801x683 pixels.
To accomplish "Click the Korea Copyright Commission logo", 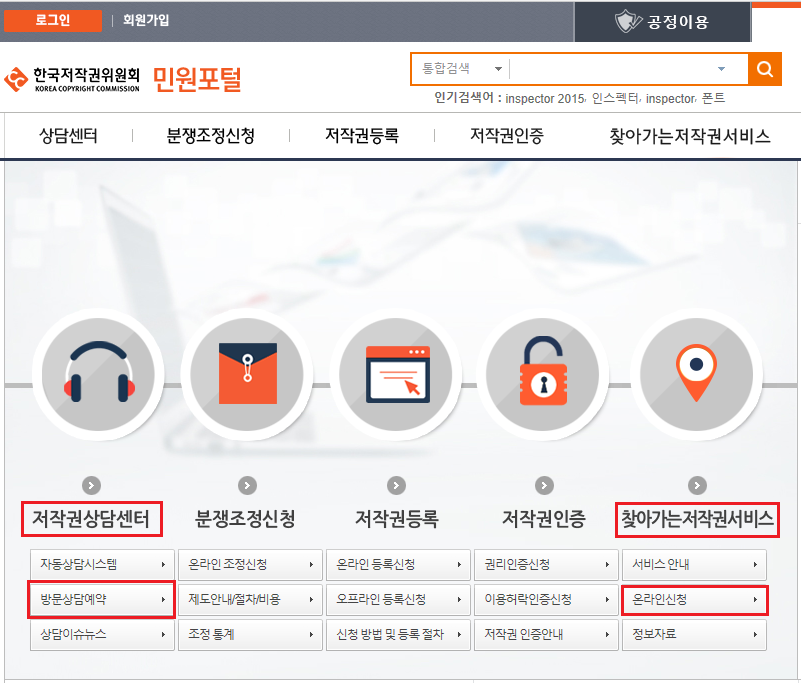I will [x=73, y=78].
